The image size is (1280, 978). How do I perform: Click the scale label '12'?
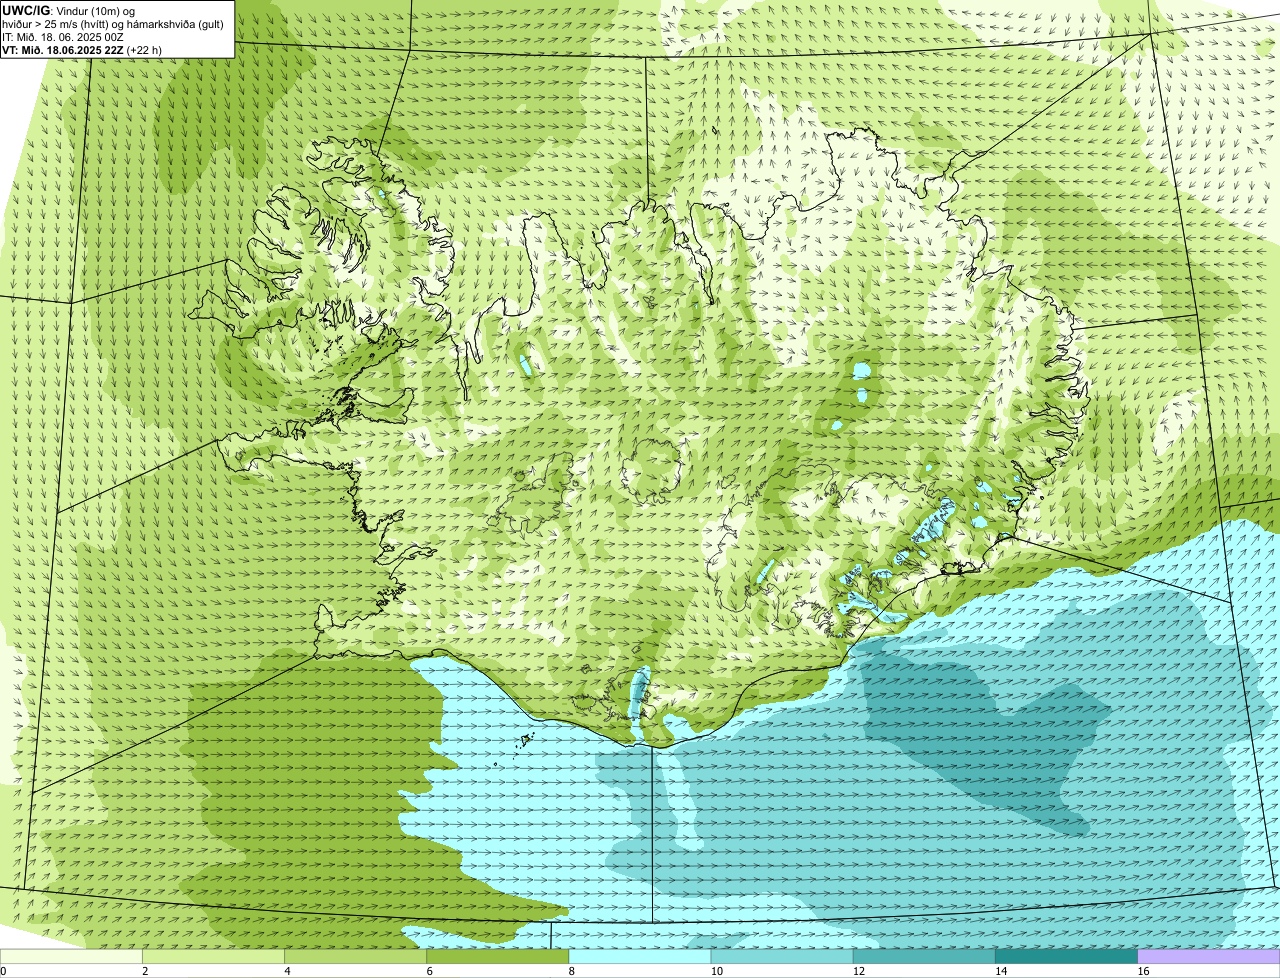tap(858, 971)
